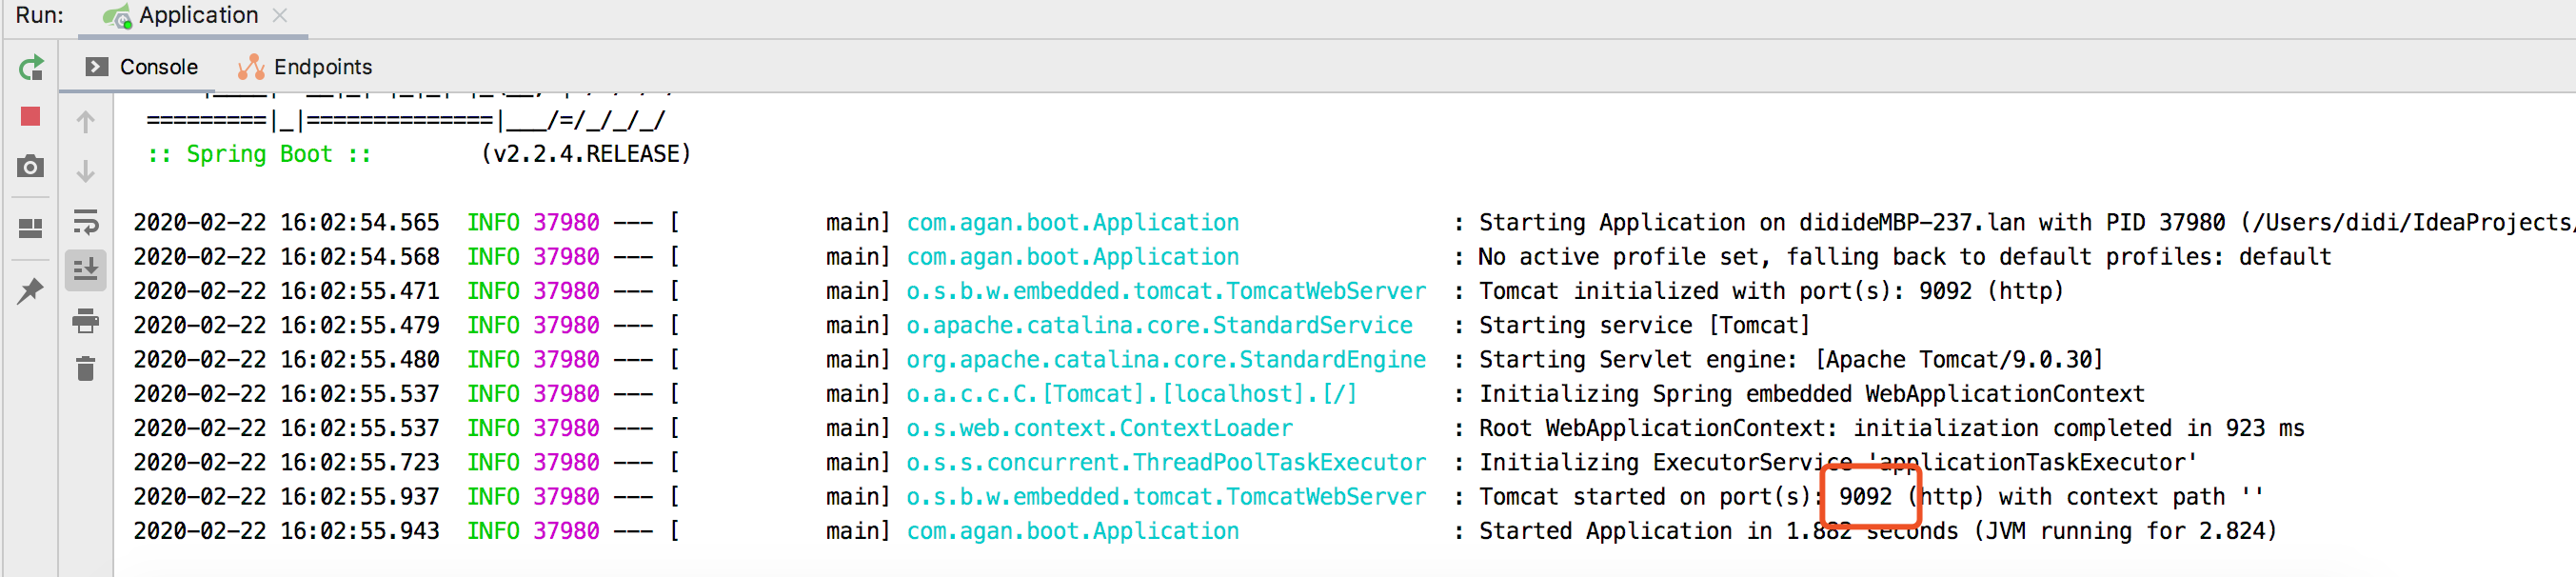The width and height of the screenshot is (2576, 577).
Task: Rerun the Application with the green rerun icon
Action: coord(31,68)
